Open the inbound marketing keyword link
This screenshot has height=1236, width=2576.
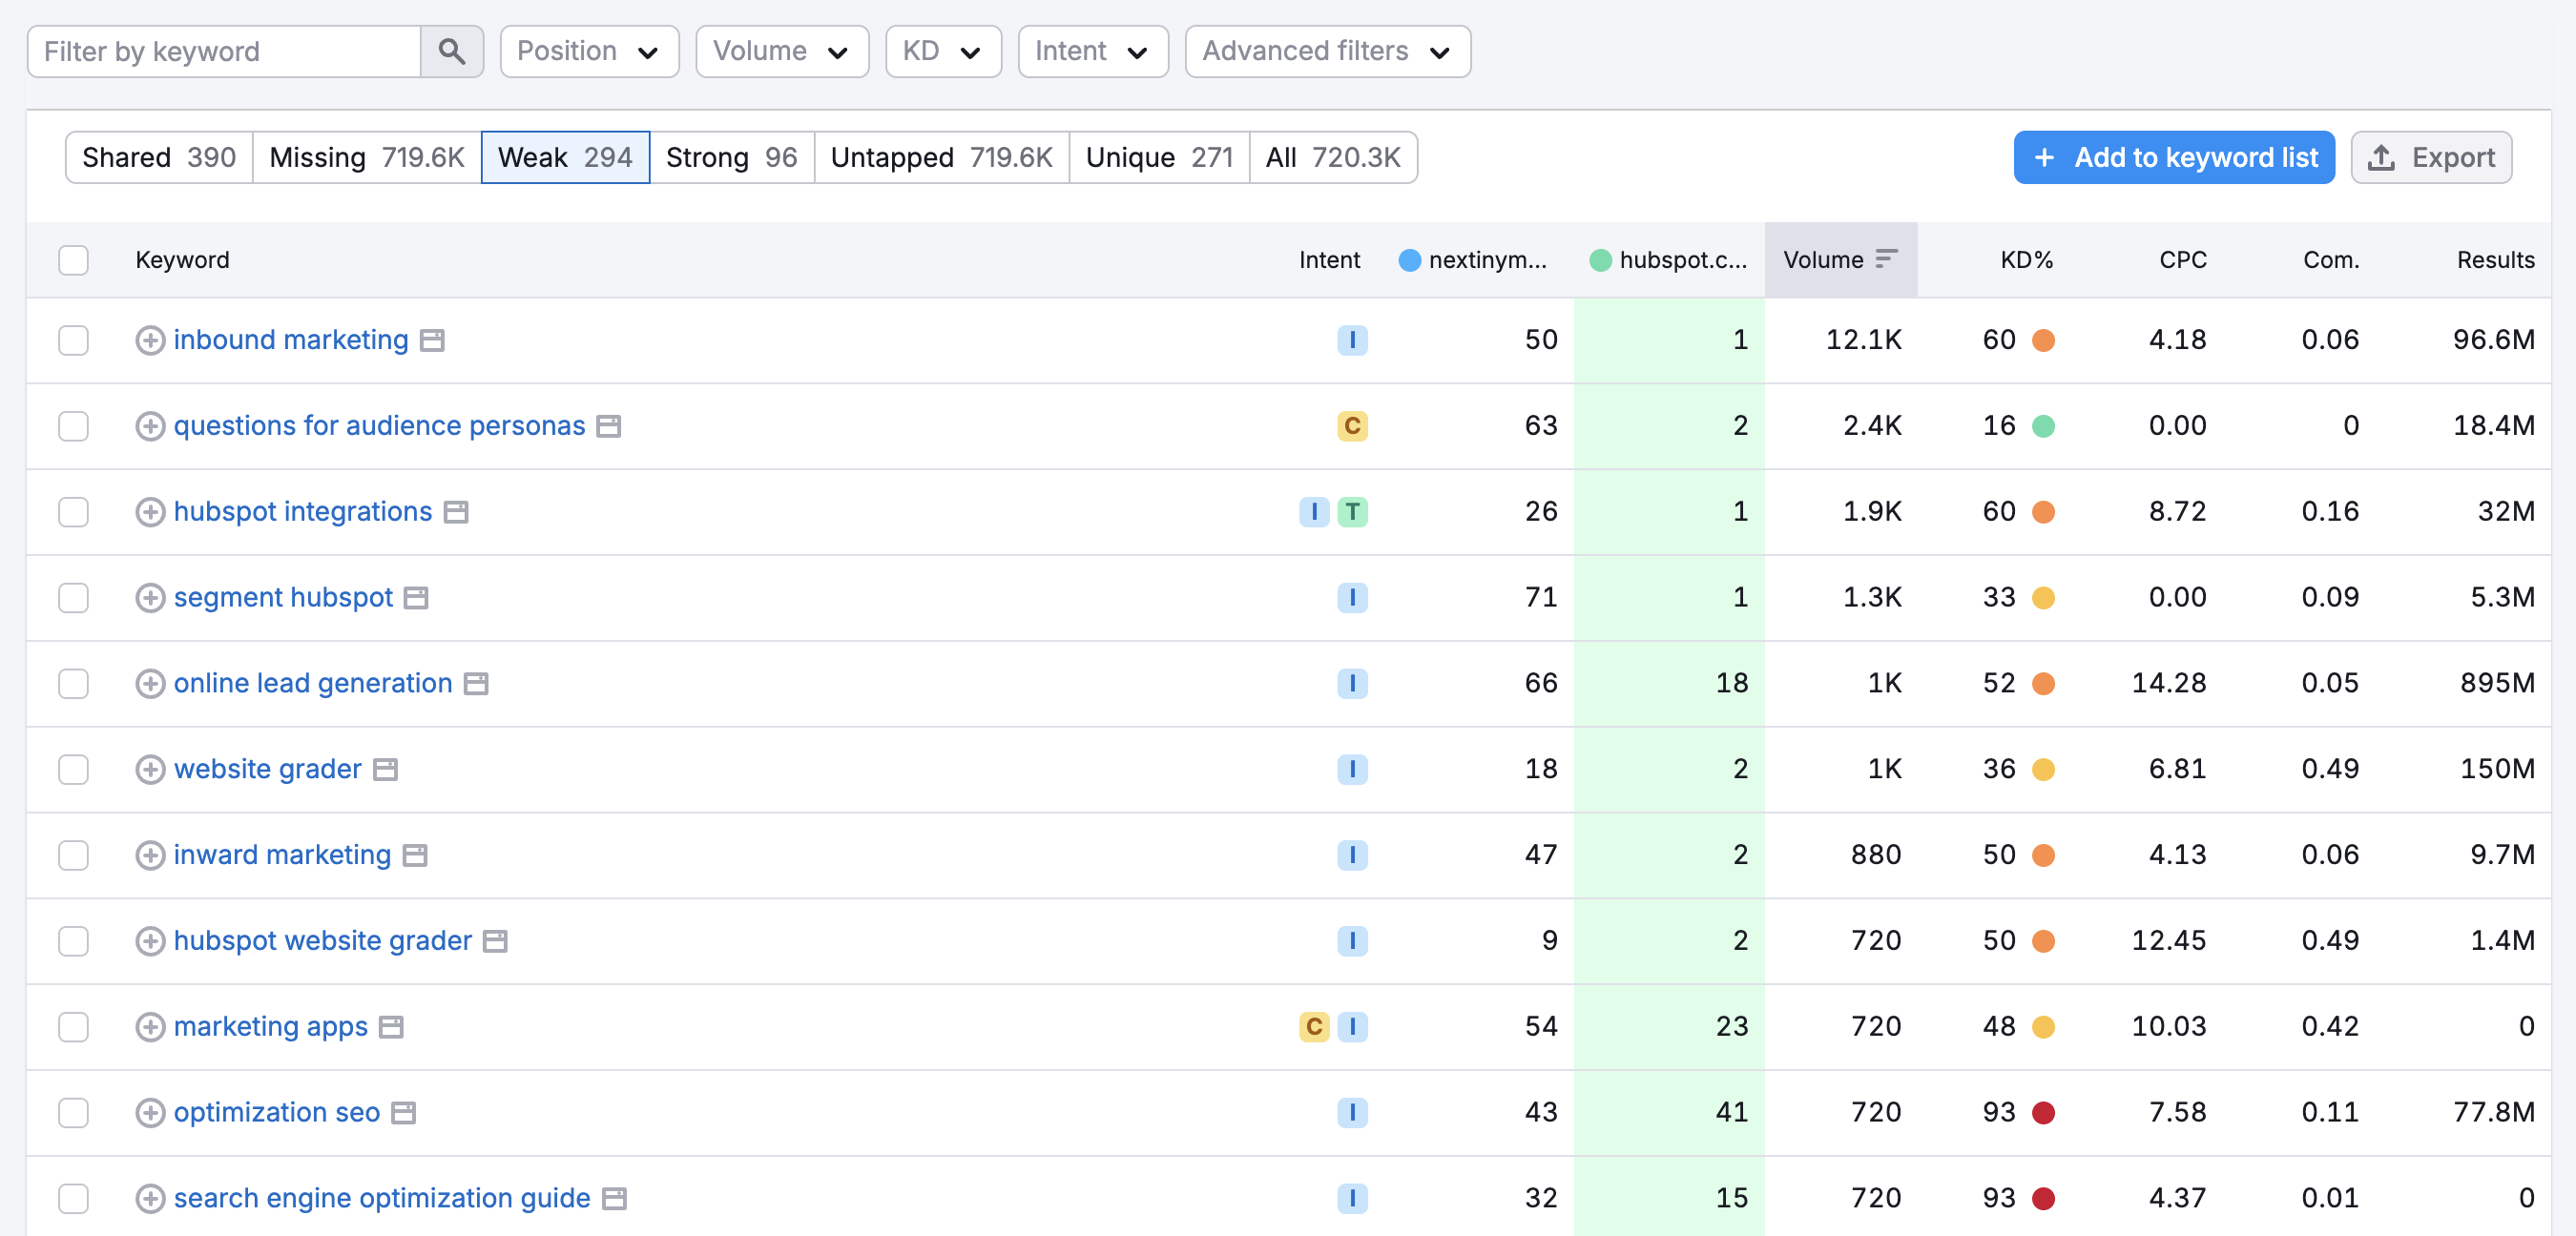tap(291, 340)
